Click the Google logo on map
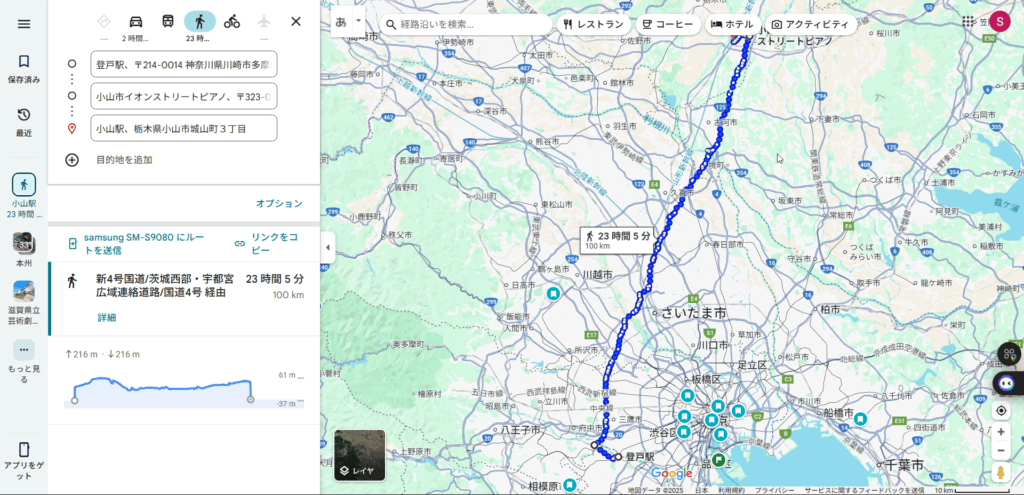The image size is (1024, 495). pos(671,473)
